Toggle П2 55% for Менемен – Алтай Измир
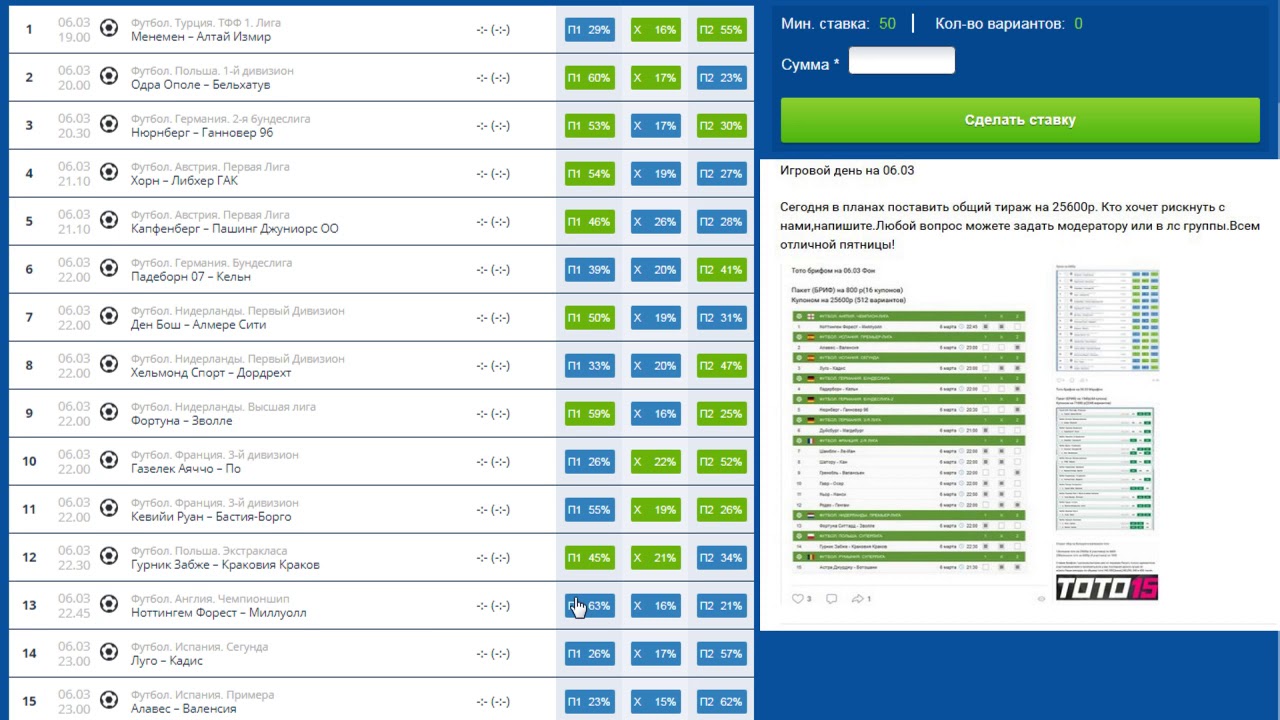 coord(722,30)
